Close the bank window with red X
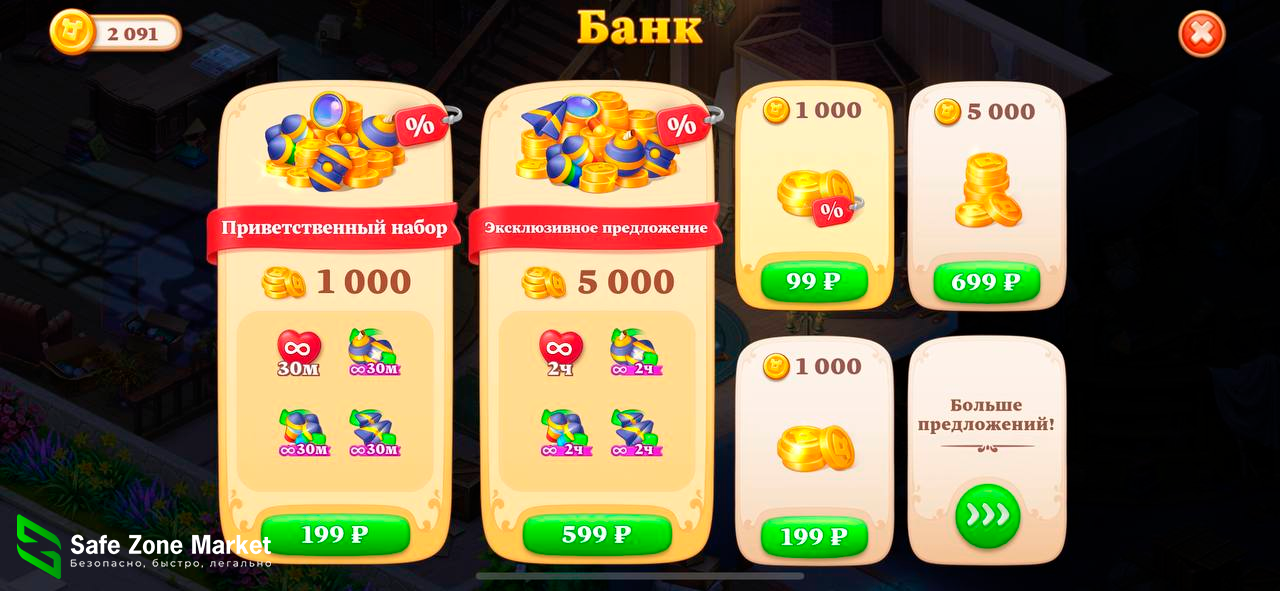Screen dimensions: 1280x591 point(1201,34)
